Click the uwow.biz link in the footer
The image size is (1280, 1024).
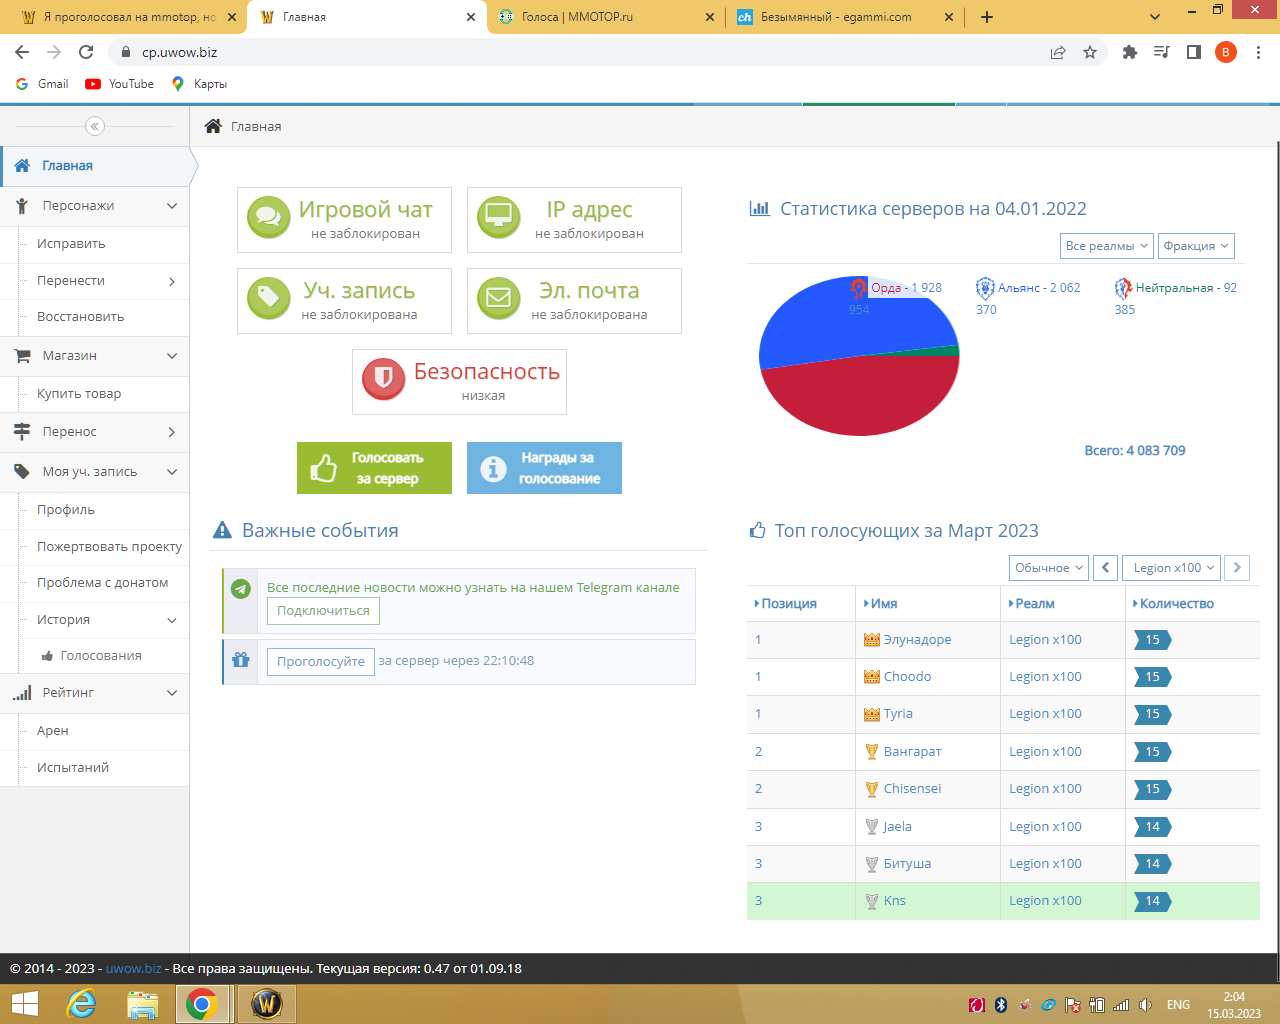[134, 968]
